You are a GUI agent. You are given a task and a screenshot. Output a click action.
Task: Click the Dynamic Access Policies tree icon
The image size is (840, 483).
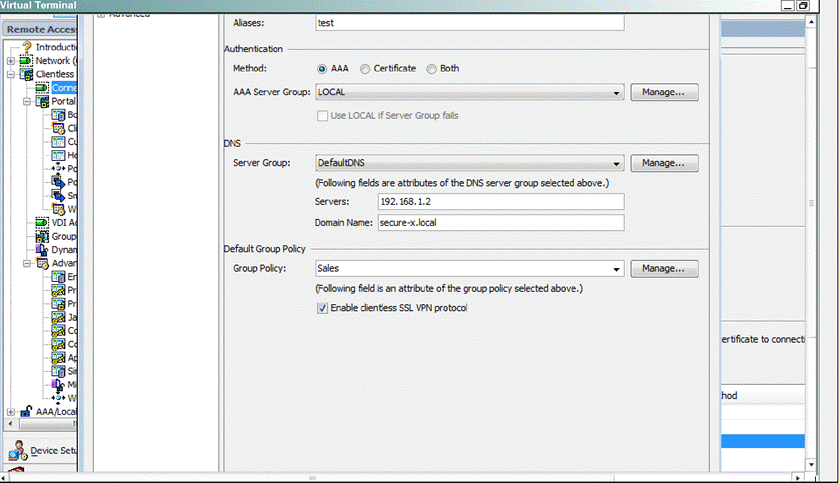tap(42, 250)
